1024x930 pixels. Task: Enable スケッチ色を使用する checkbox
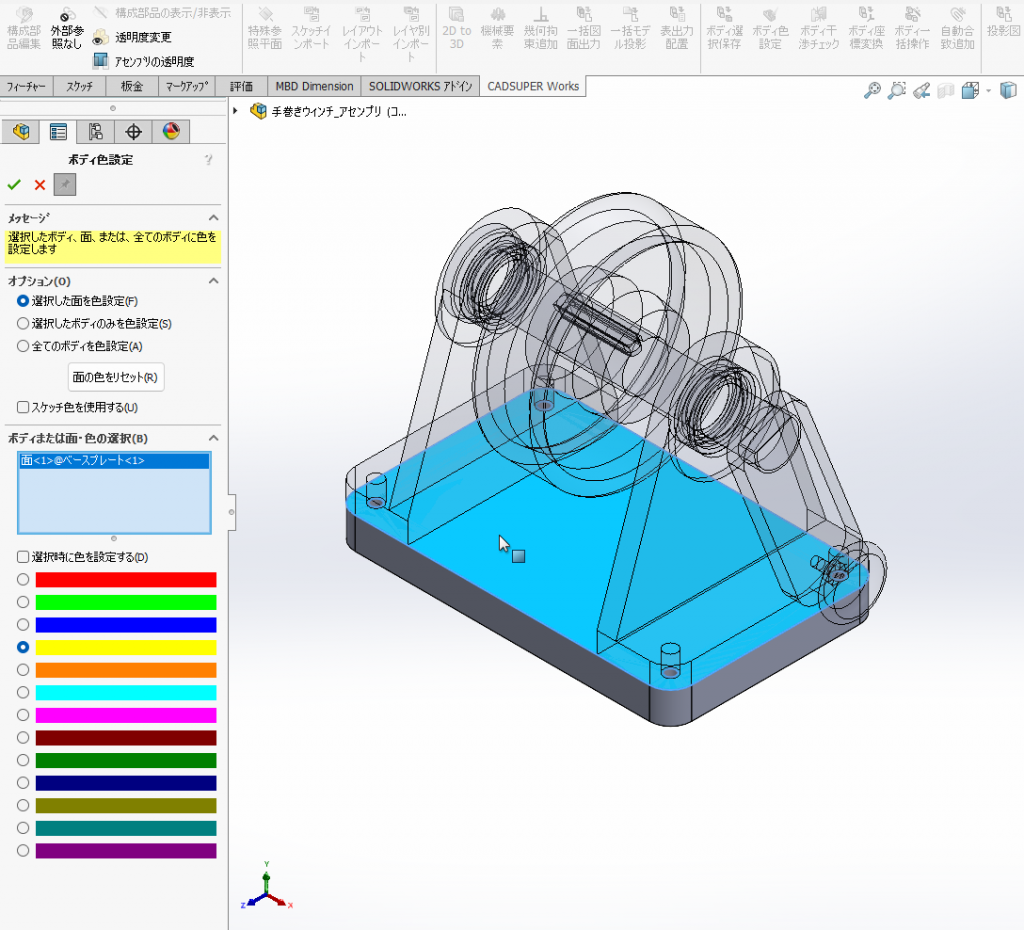point(23,408)
